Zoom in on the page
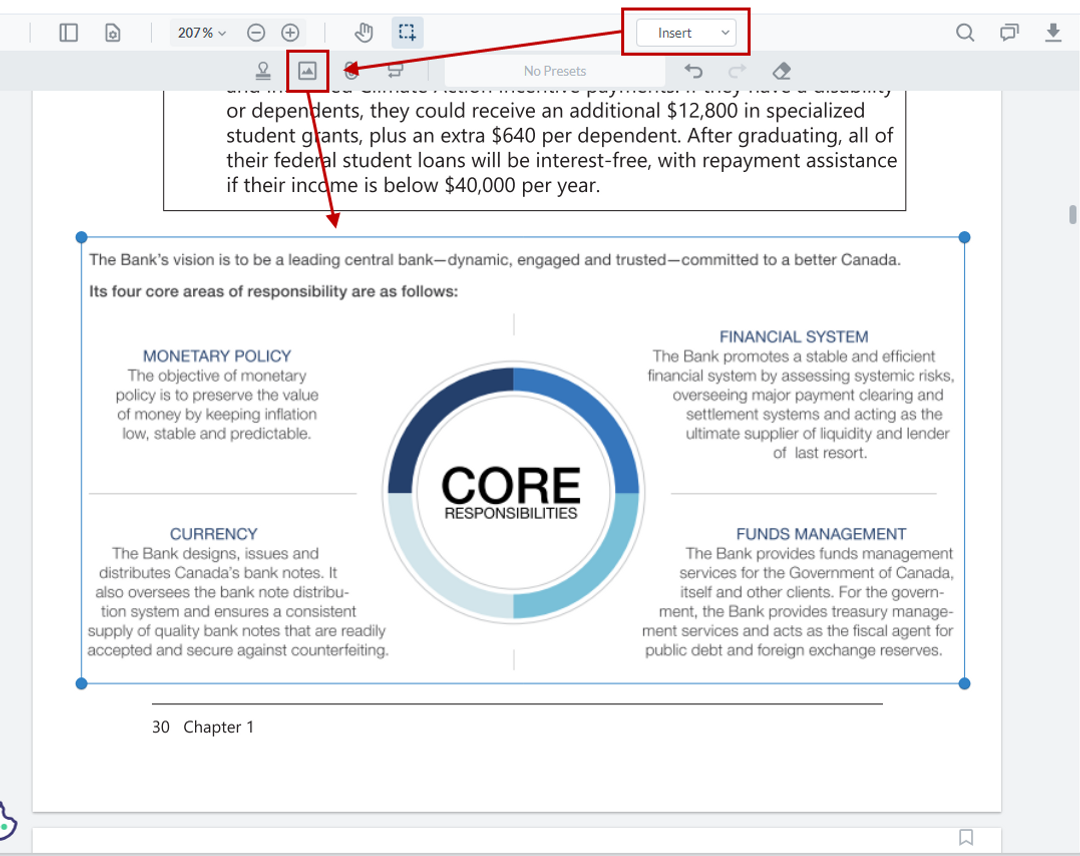 point(290,32)
